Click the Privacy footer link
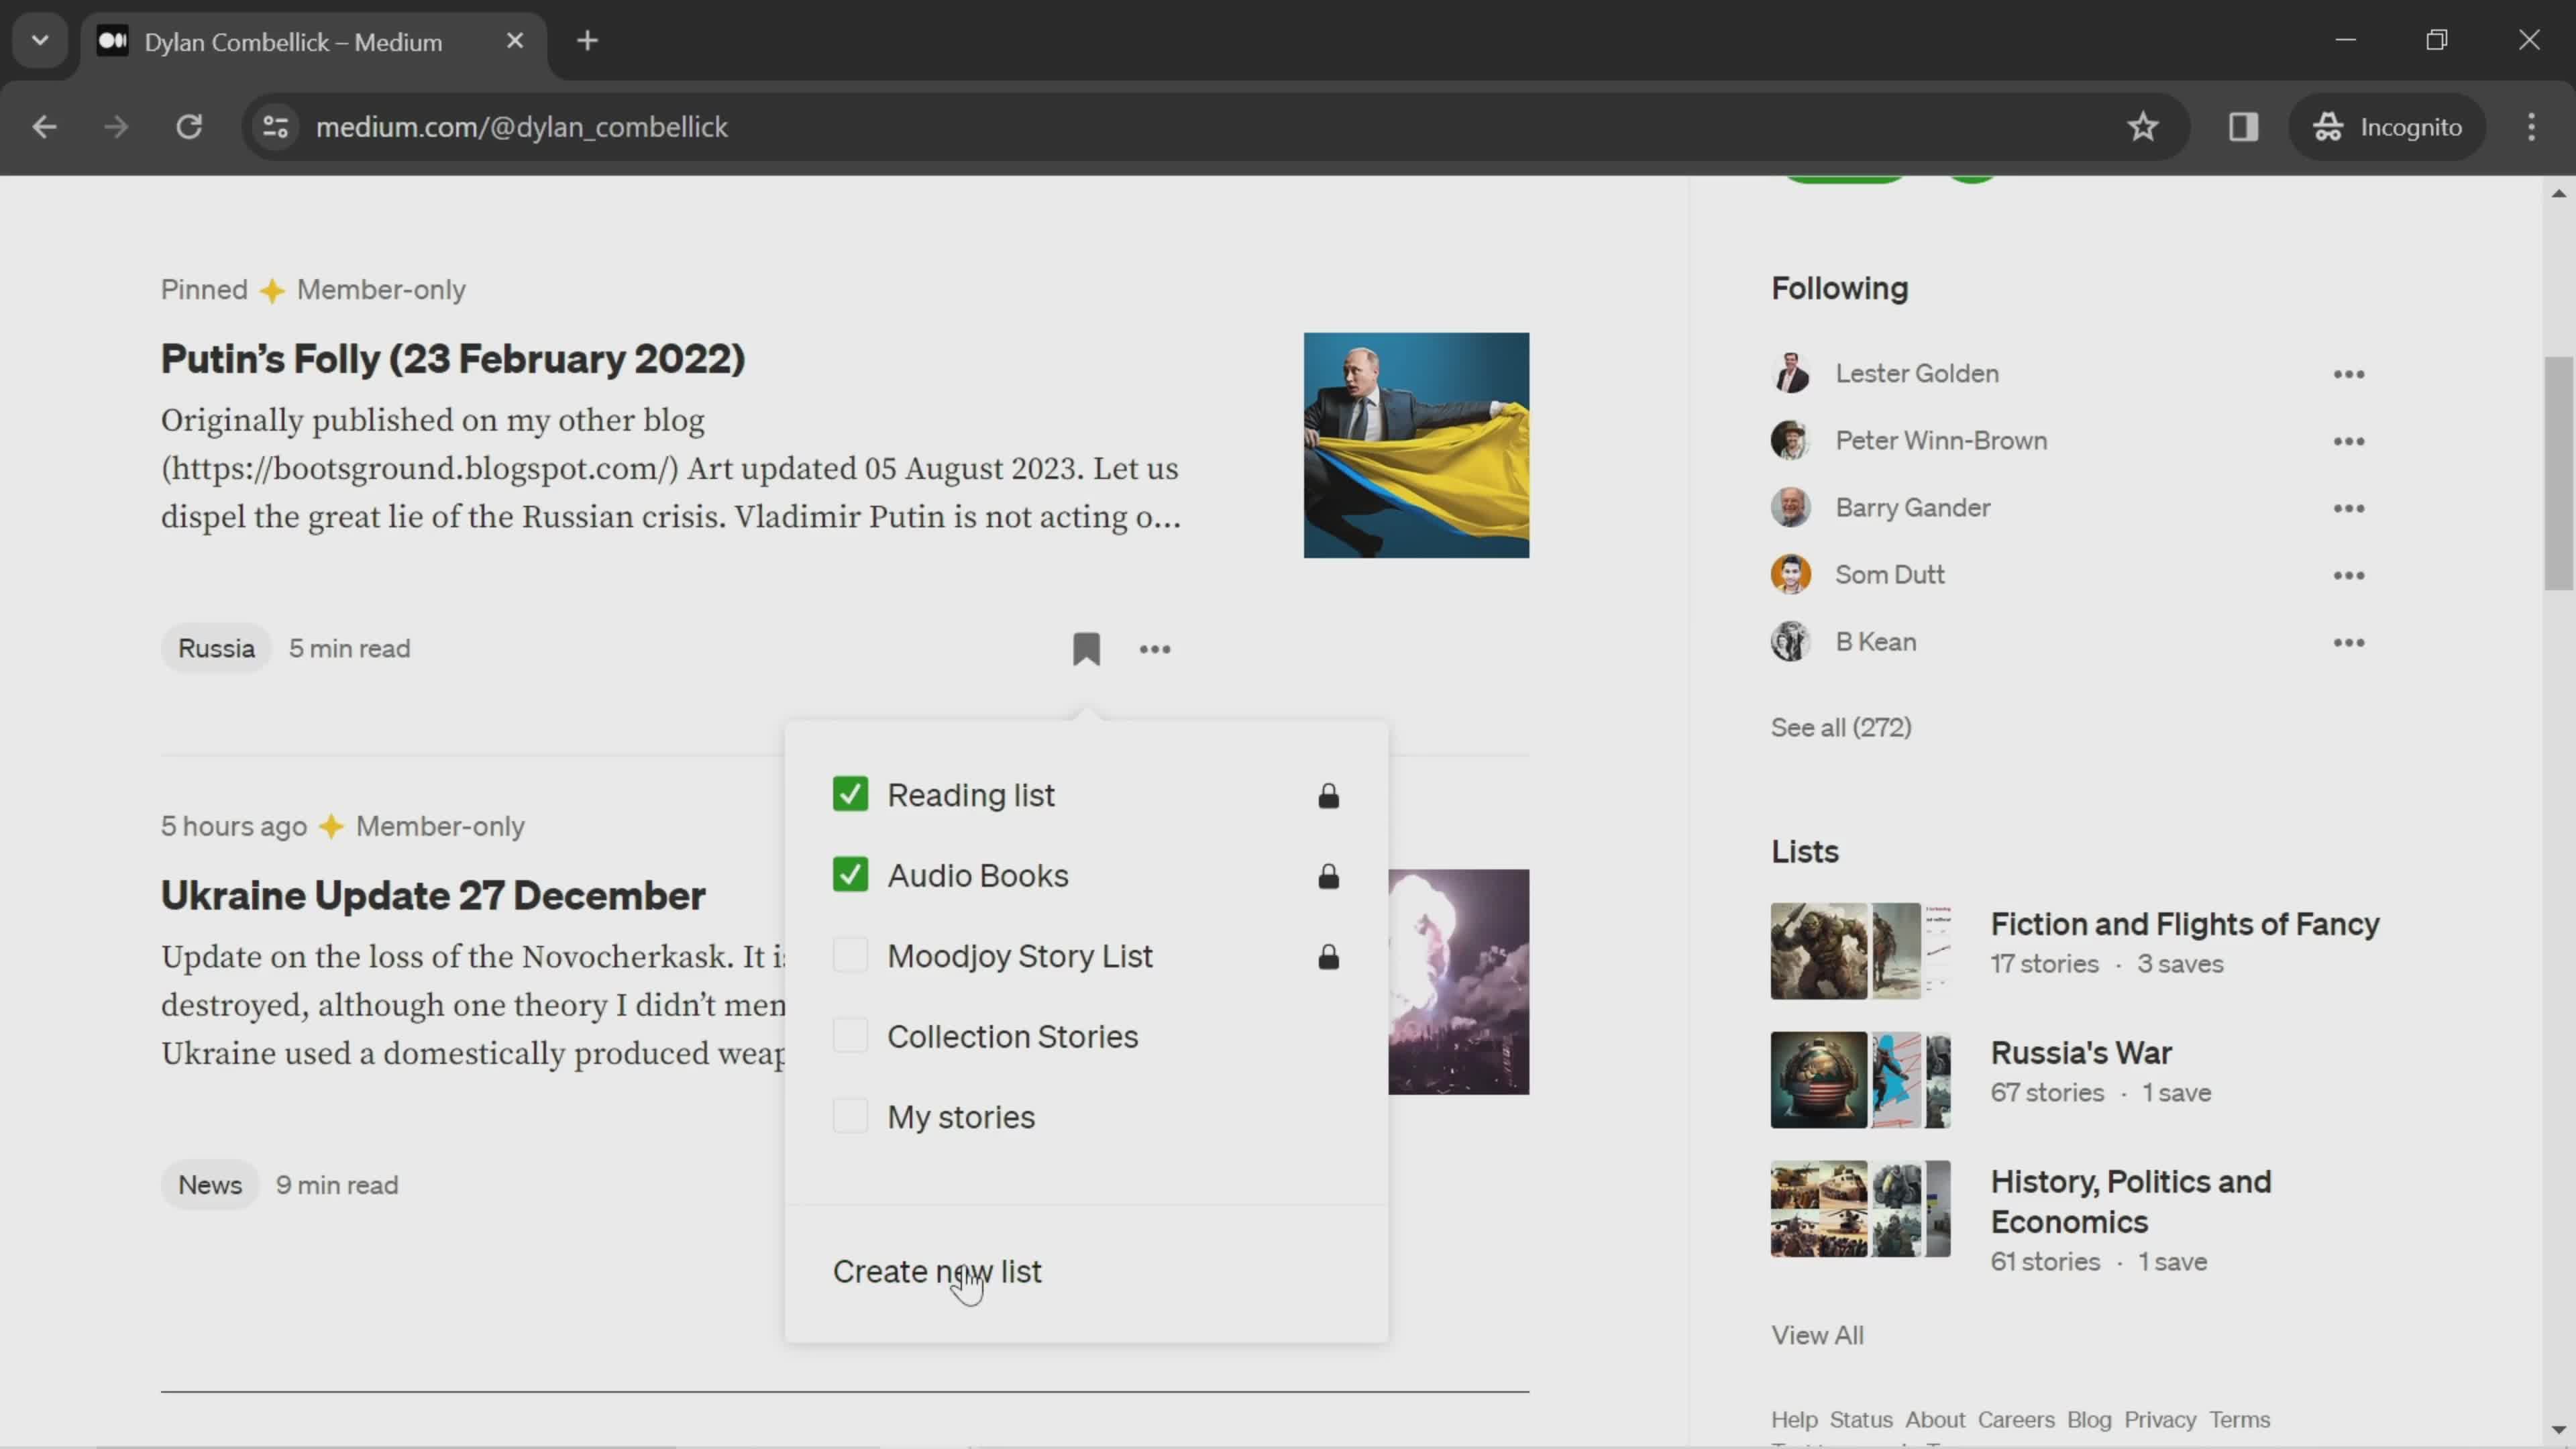This screenshot has height=1449, width=2576. coord(2160,1420)
